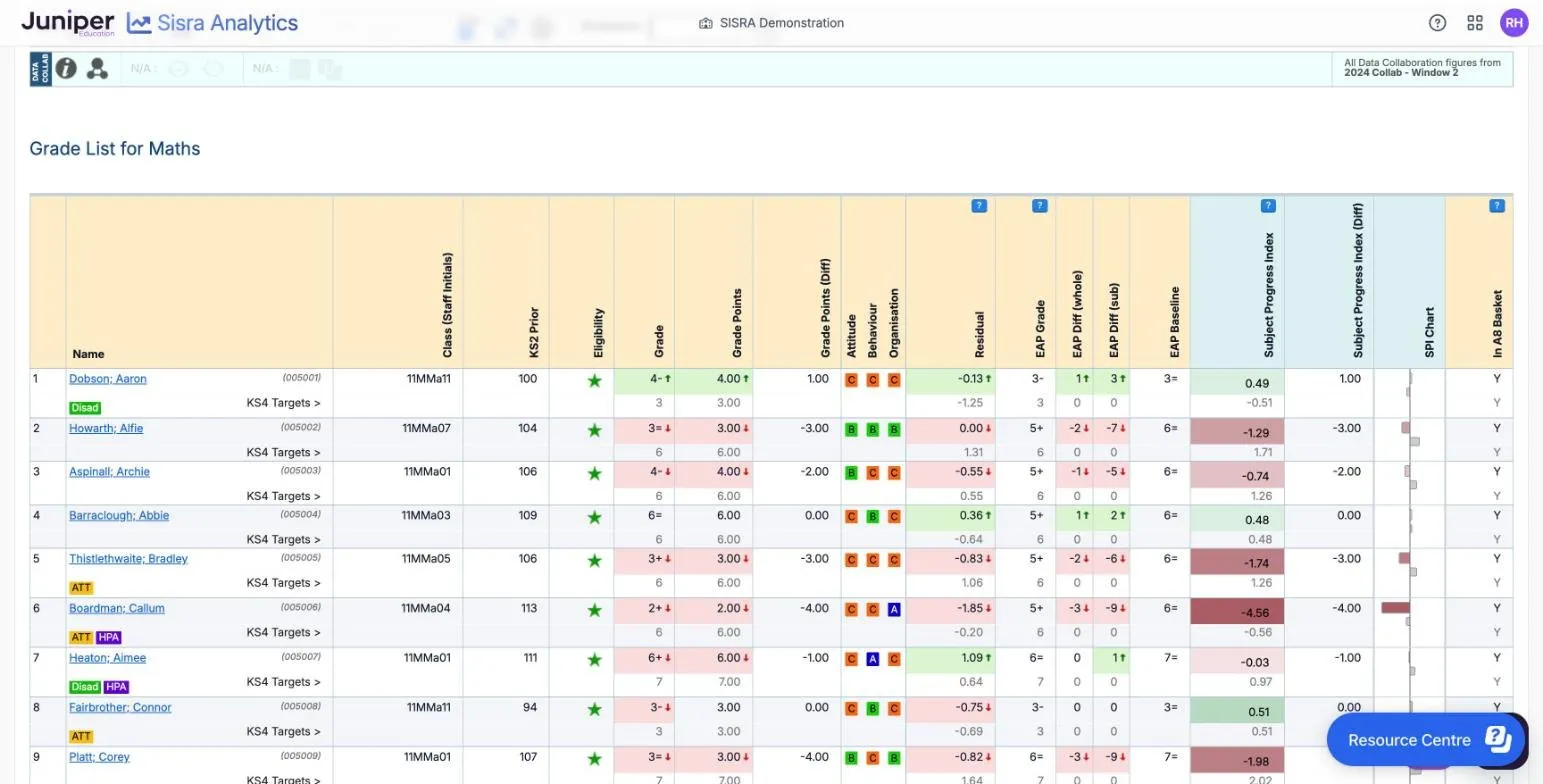
Task: Sort by the KS2 Prior column header
Action: click(534, 333)
